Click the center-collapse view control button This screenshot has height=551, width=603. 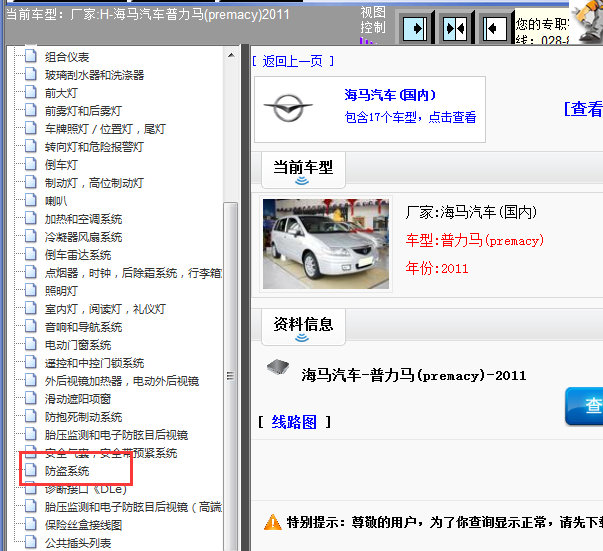(x=455, y=28)
